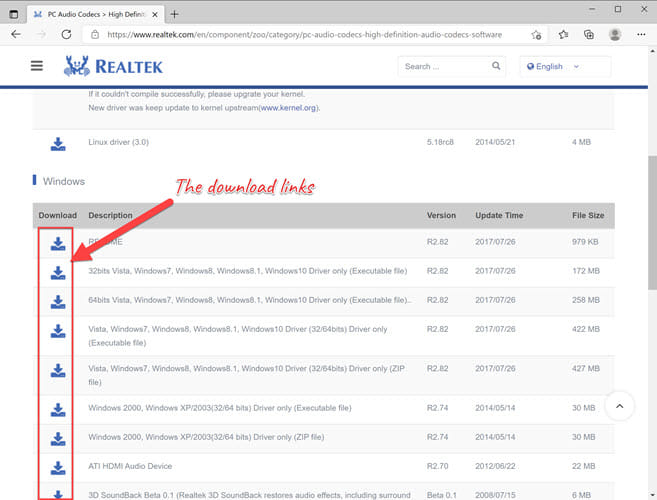Viewport: 657px width, 500px height.
Task: Click the search magnifier icon
Action: tap(496, 66)
